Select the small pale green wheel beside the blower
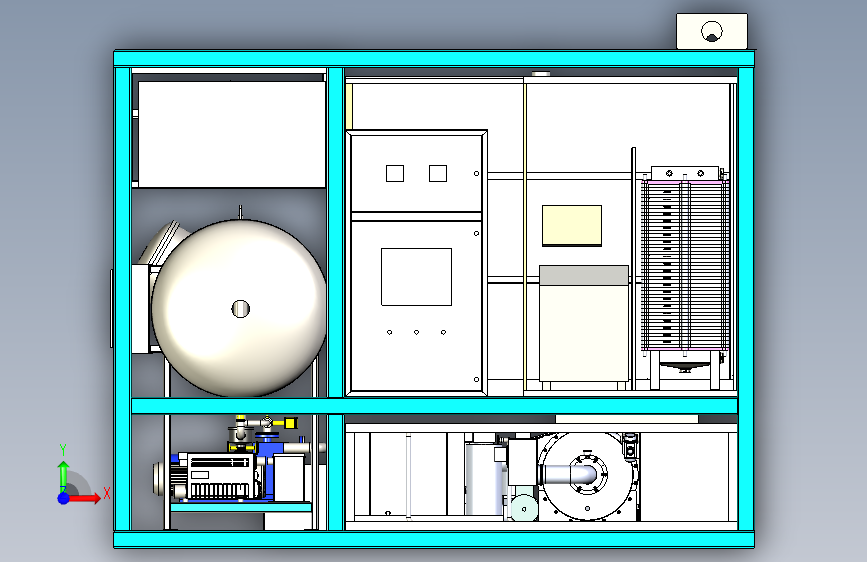This screenshot has height=562, width=867. (x=524, y=509)
